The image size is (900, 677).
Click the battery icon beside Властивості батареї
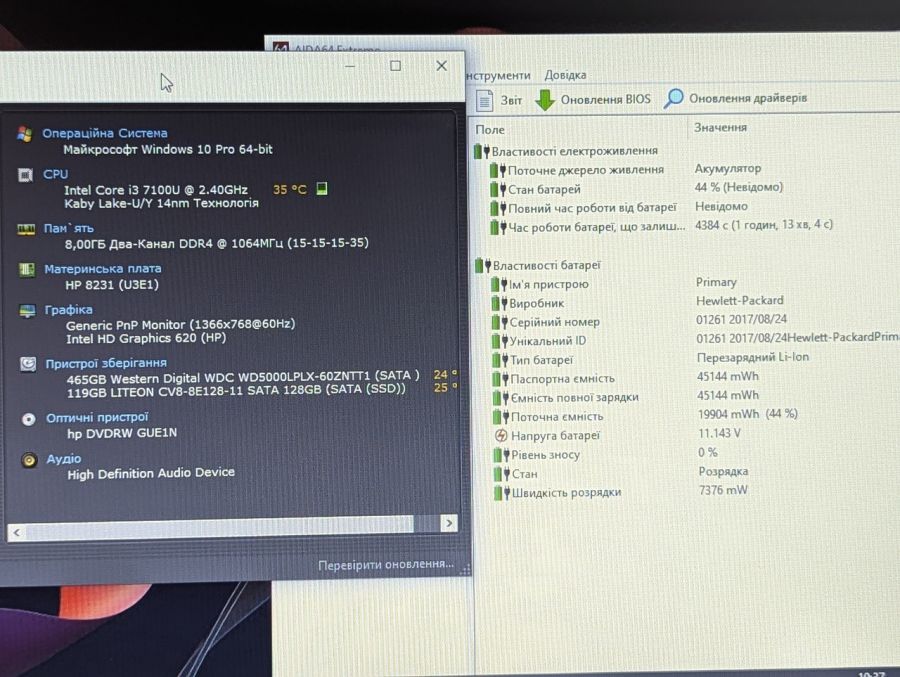[x=483, y=265]
